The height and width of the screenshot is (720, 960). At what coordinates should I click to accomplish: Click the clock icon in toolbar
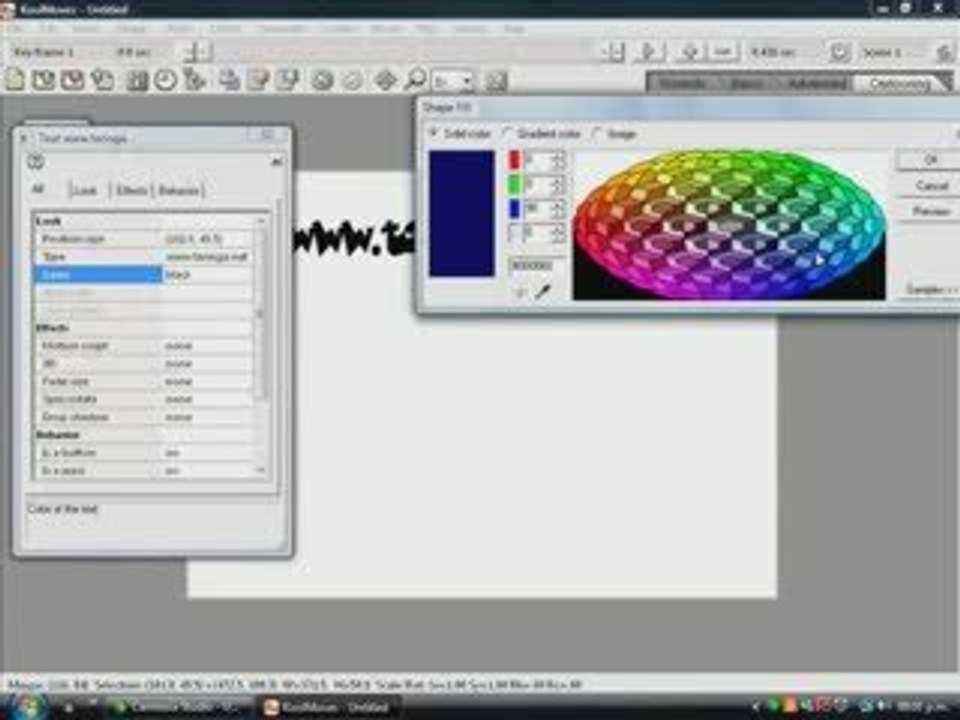165,80
